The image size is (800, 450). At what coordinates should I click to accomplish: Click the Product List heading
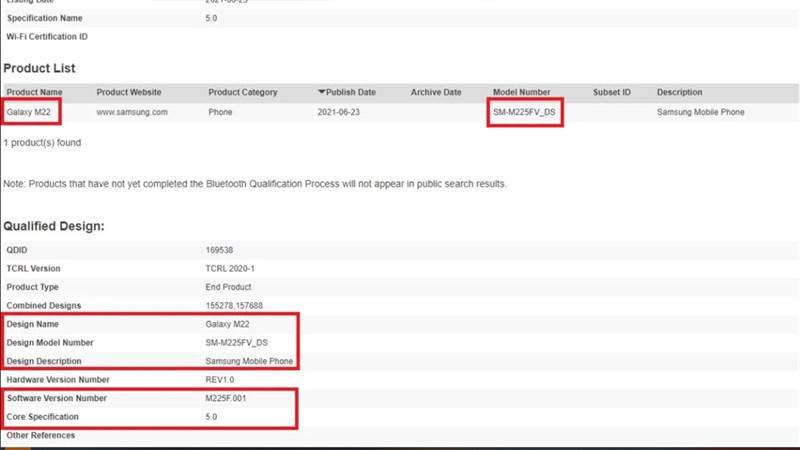pos(39,68)
